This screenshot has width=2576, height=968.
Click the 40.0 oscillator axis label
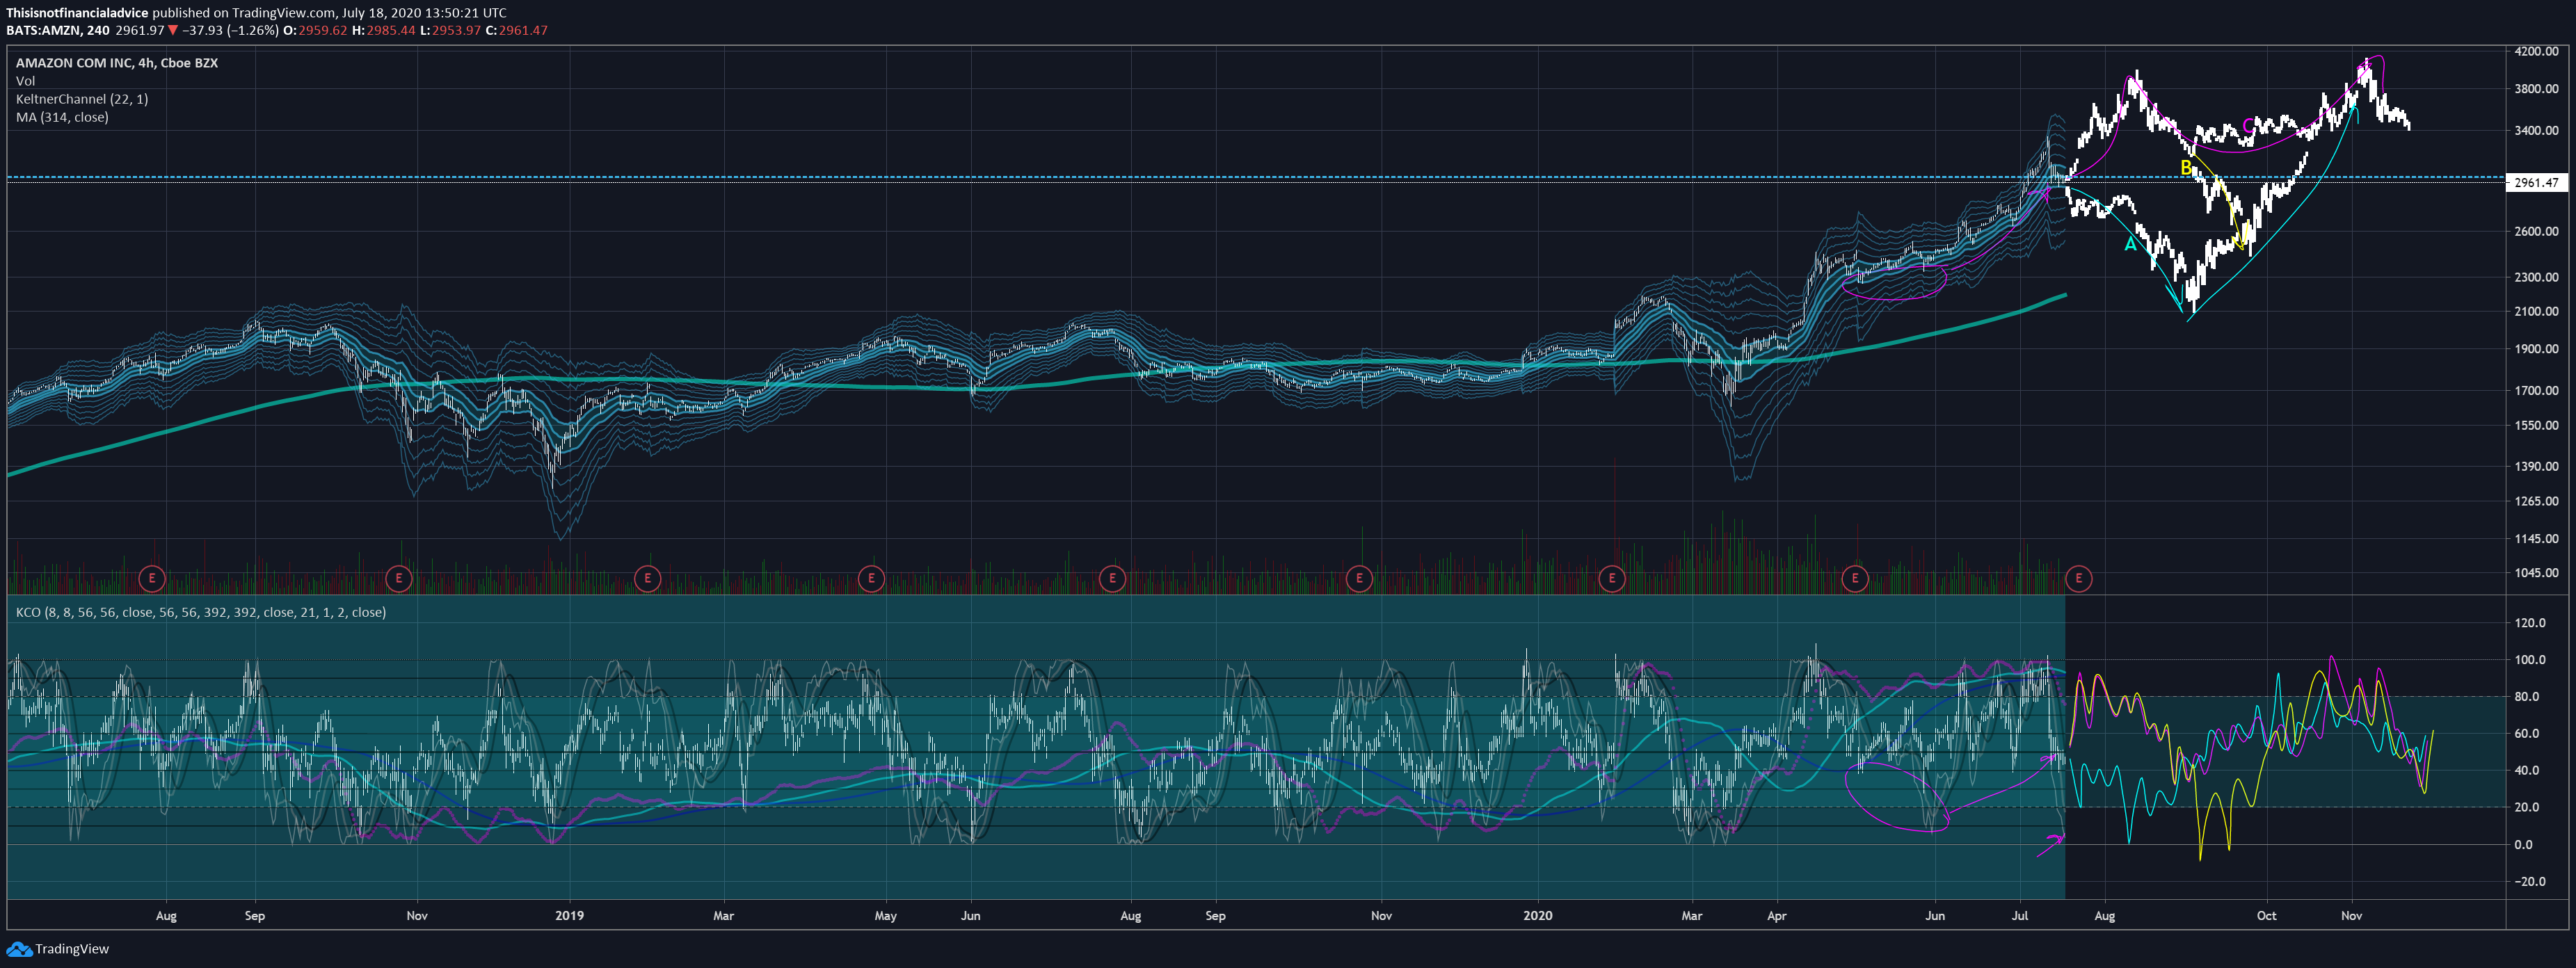click(x=2527, y=770)
